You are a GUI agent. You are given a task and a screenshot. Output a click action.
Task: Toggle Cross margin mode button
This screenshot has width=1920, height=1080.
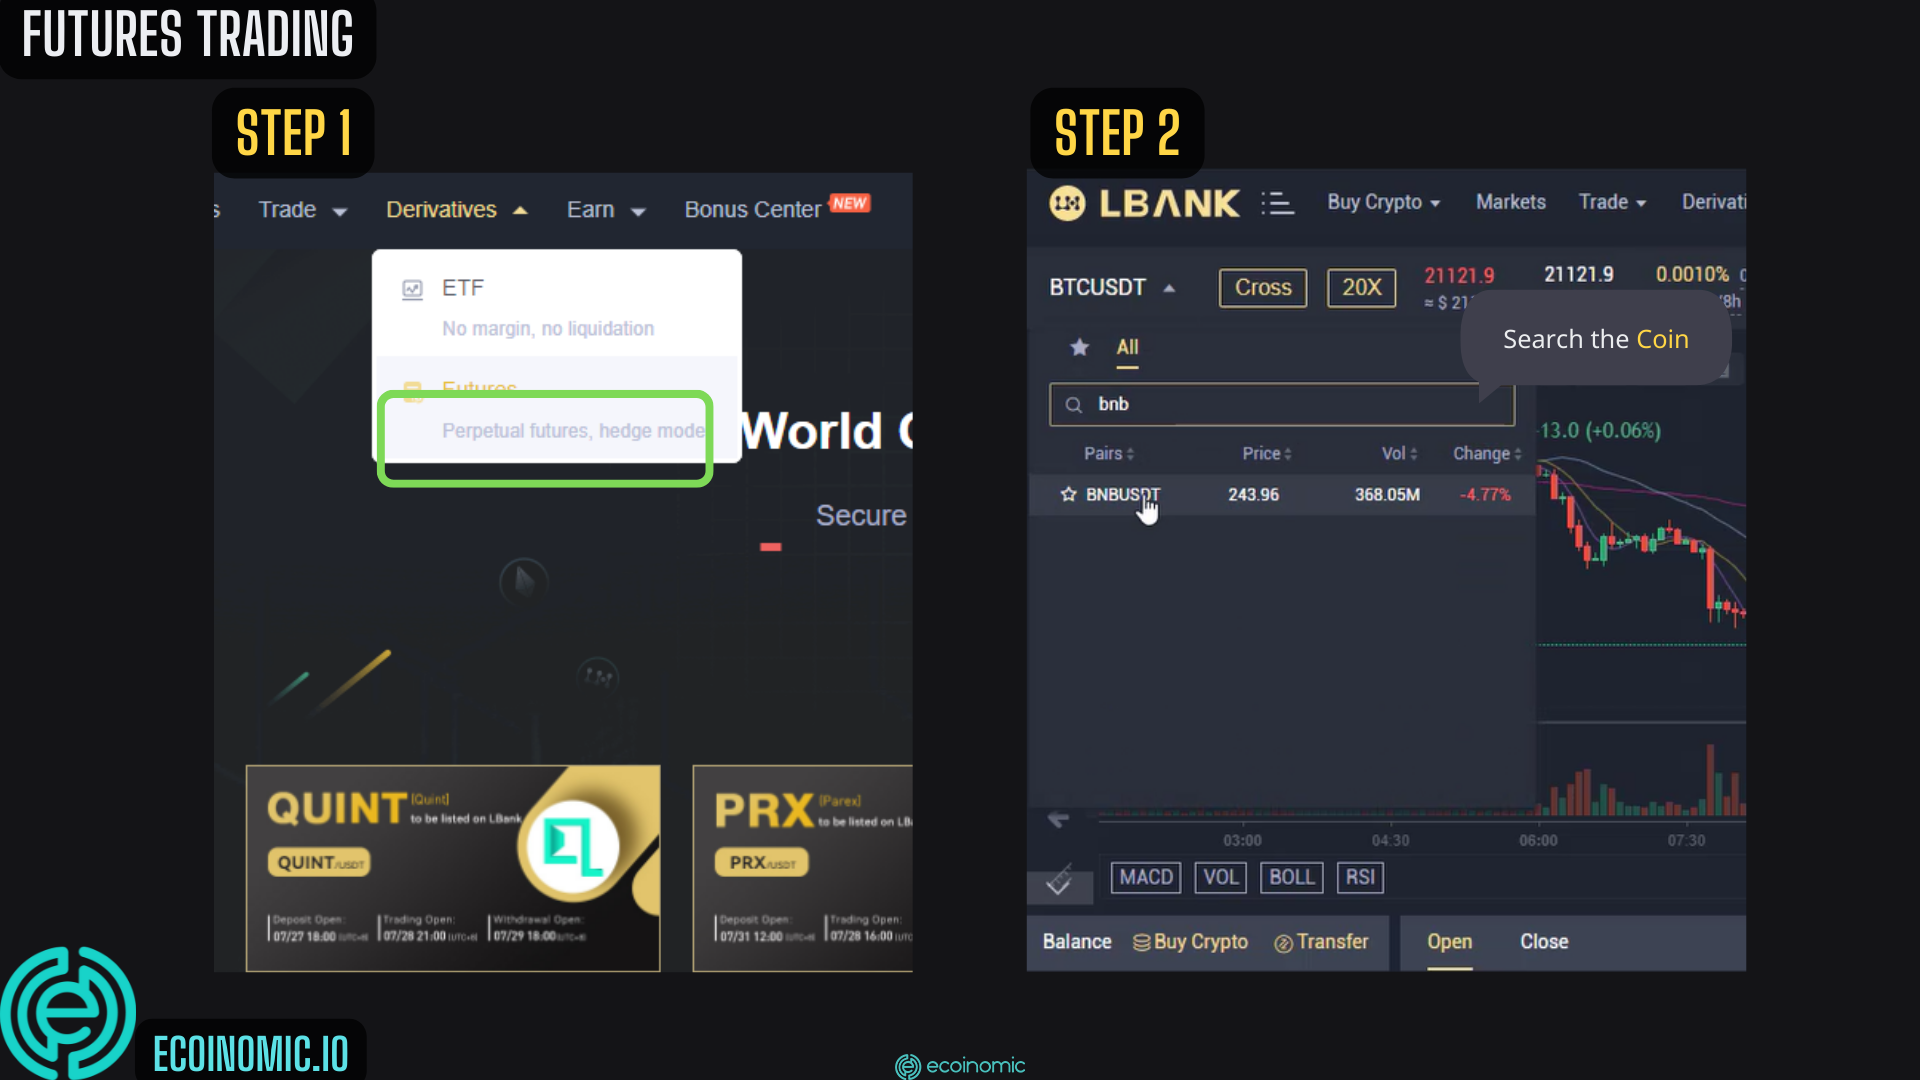(x=1262, y=287)
